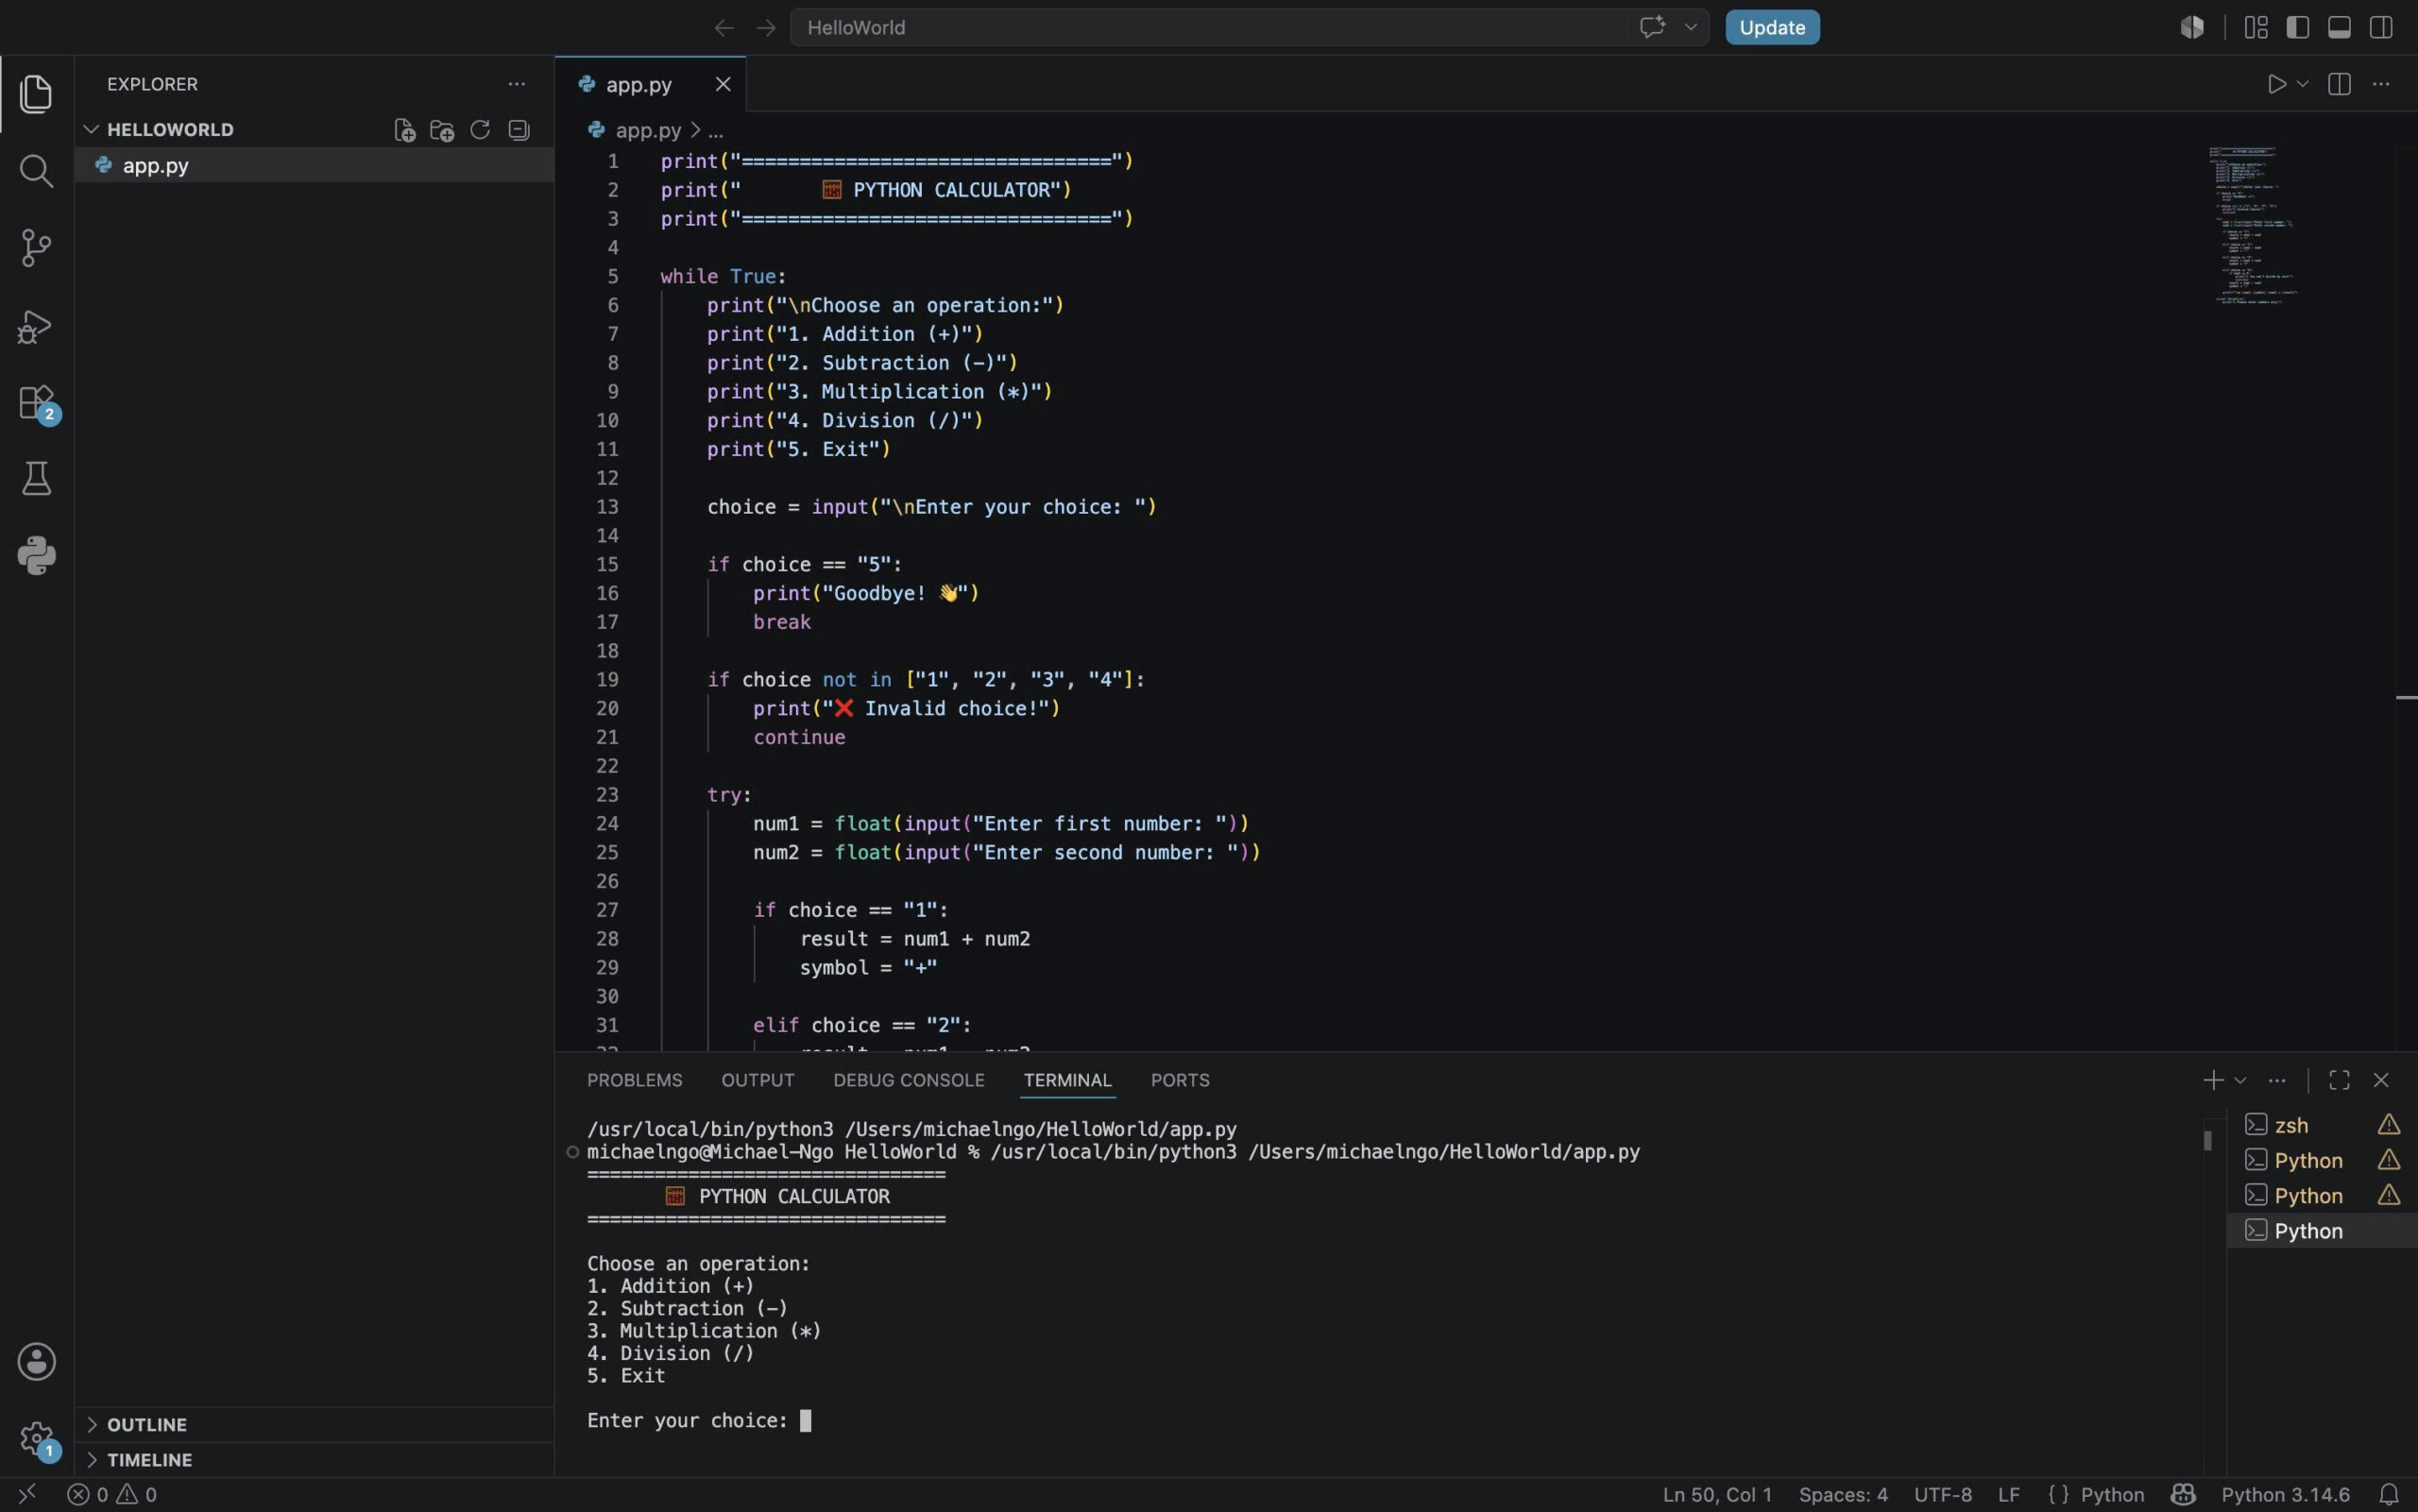The image size is (2418, 1512).
Task: Open editor more actions ellipsis
Action: point(2381,84)
